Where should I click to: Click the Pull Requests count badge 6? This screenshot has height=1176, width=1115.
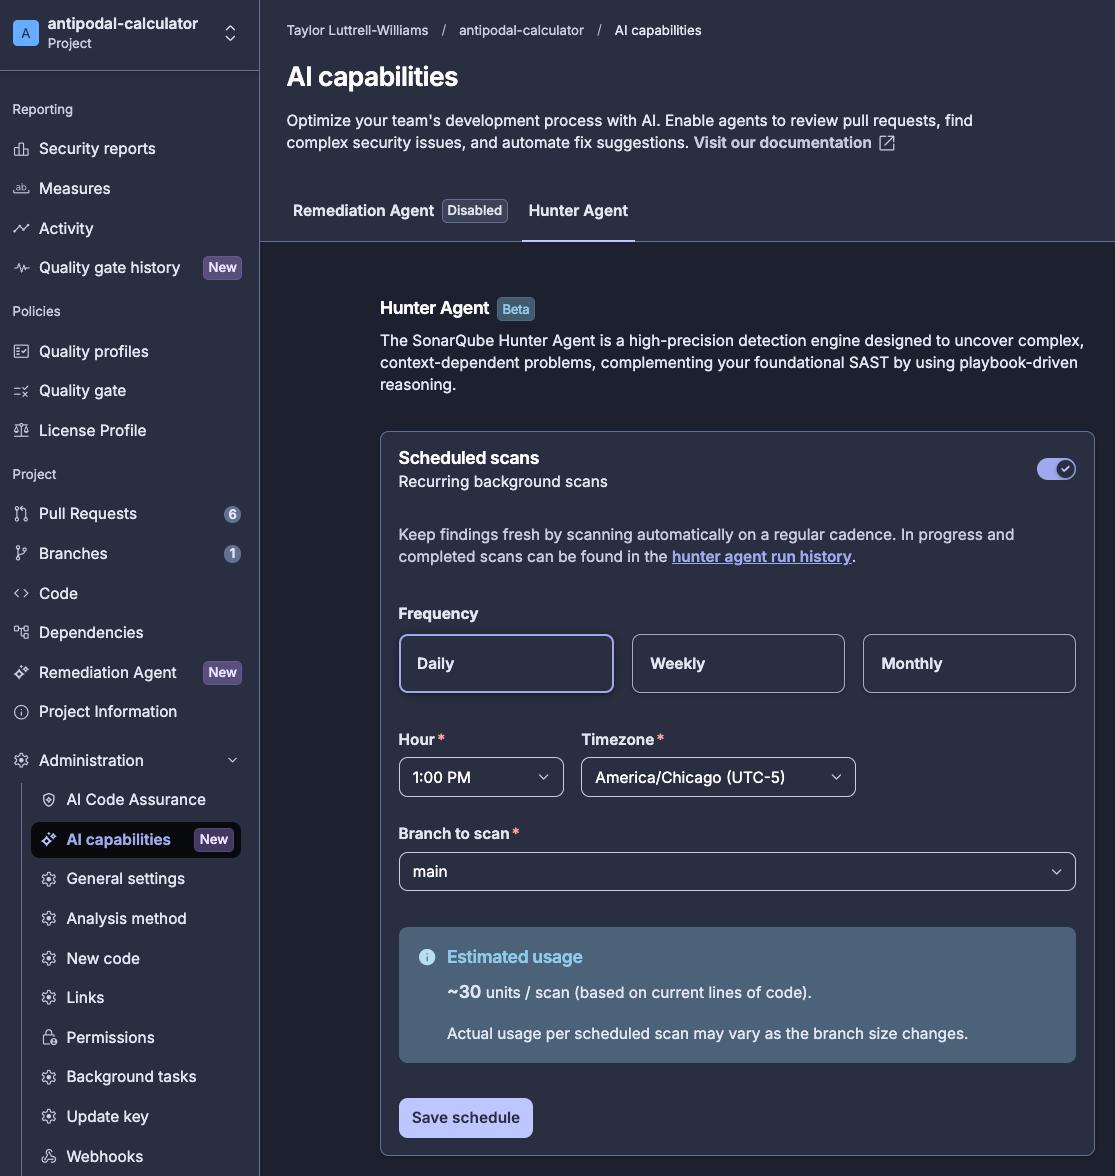pos(232,514)
